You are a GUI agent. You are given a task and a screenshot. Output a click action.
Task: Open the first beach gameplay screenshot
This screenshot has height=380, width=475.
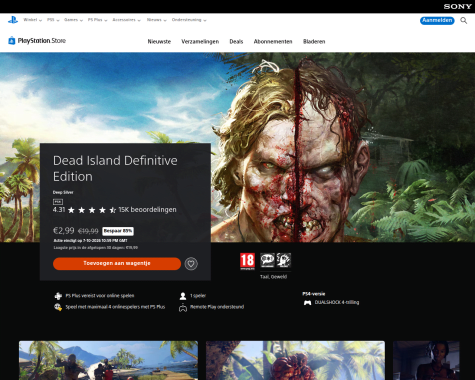click(108, 360)
